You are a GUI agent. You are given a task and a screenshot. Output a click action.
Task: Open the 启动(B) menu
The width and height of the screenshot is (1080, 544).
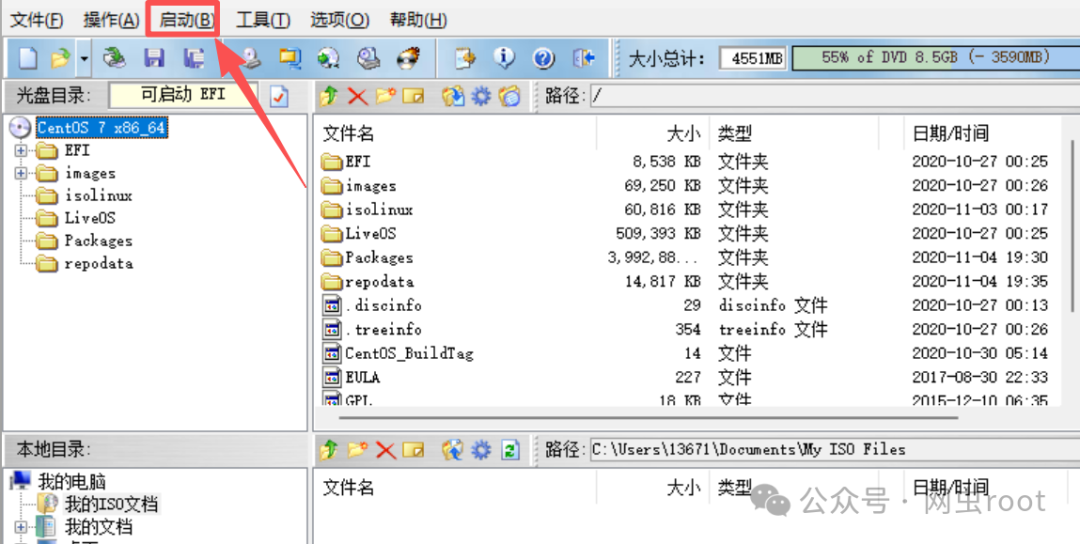click(x=187, y=20)
